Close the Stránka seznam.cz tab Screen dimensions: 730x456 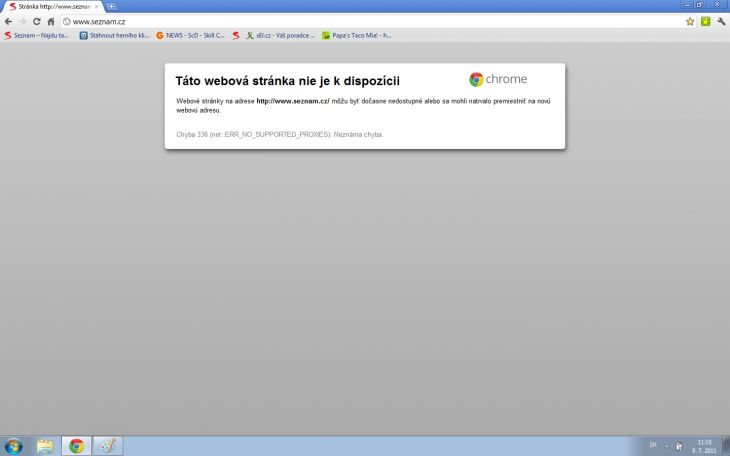tap(97, 7)
